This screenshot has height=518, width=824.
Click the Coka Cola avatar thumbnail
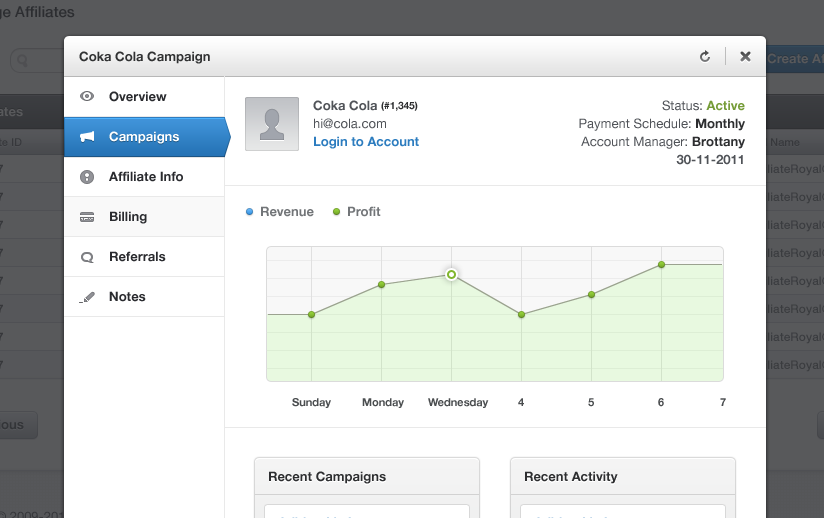click(x=272, y=124)
